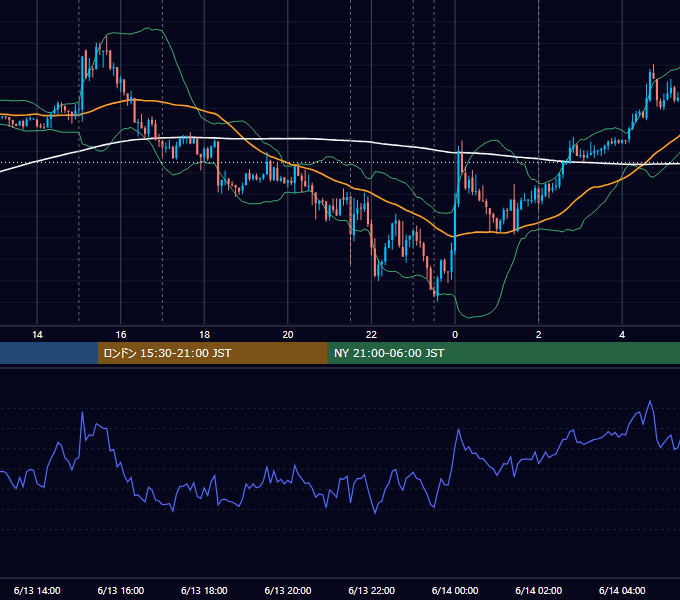Click the 6/14 04:00 date label on the bottom axis
Image resolution: width=680 pixels, height=600 pixels.
(x=622, y=590)
